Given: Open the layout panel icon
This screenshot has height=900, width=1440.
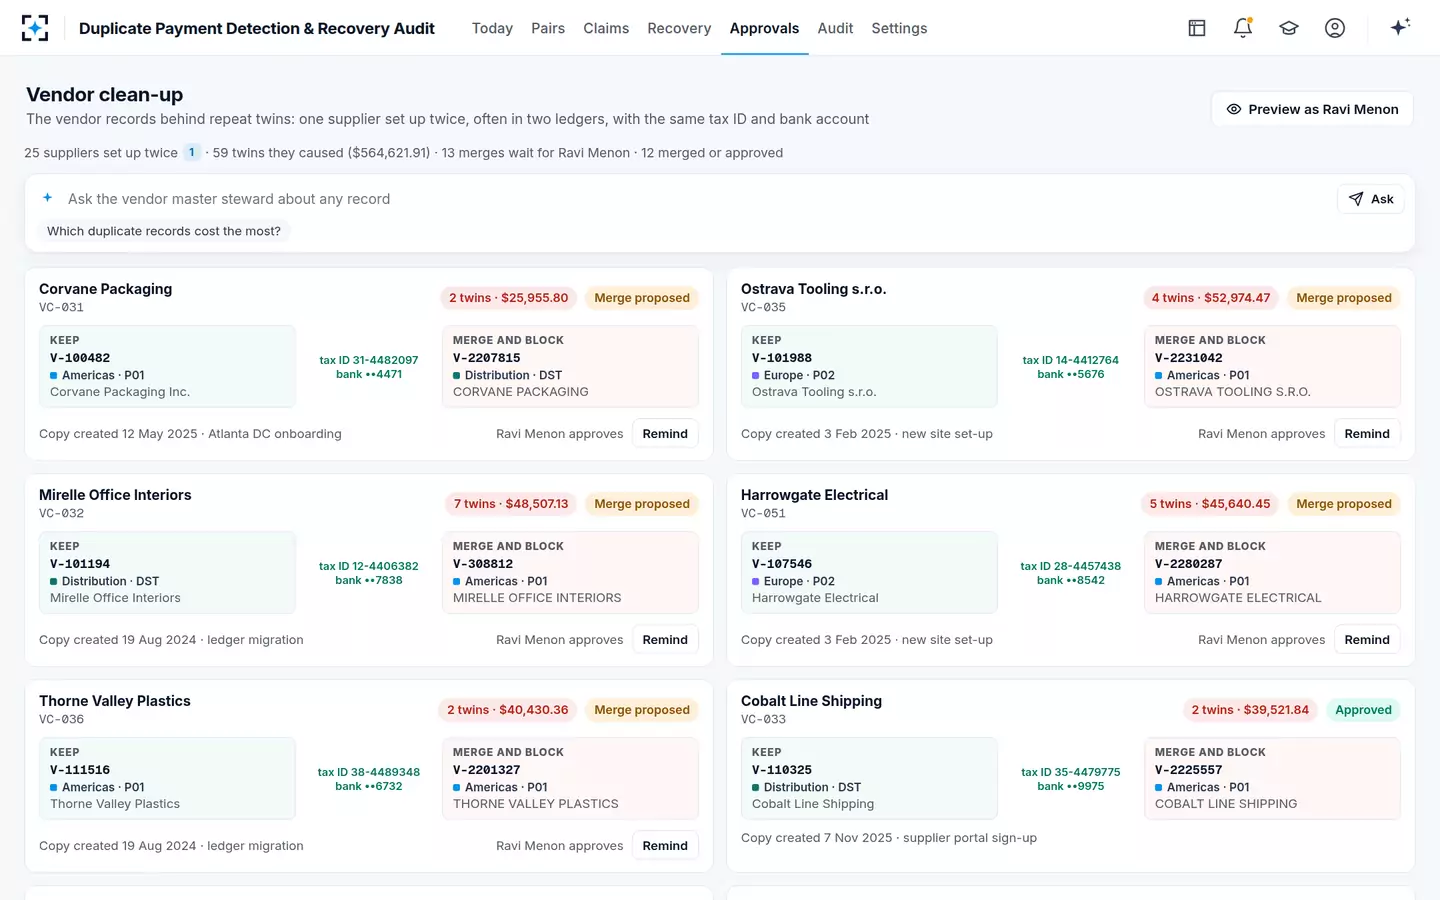Looking at the screenshot, I should tap(1197, 28).
